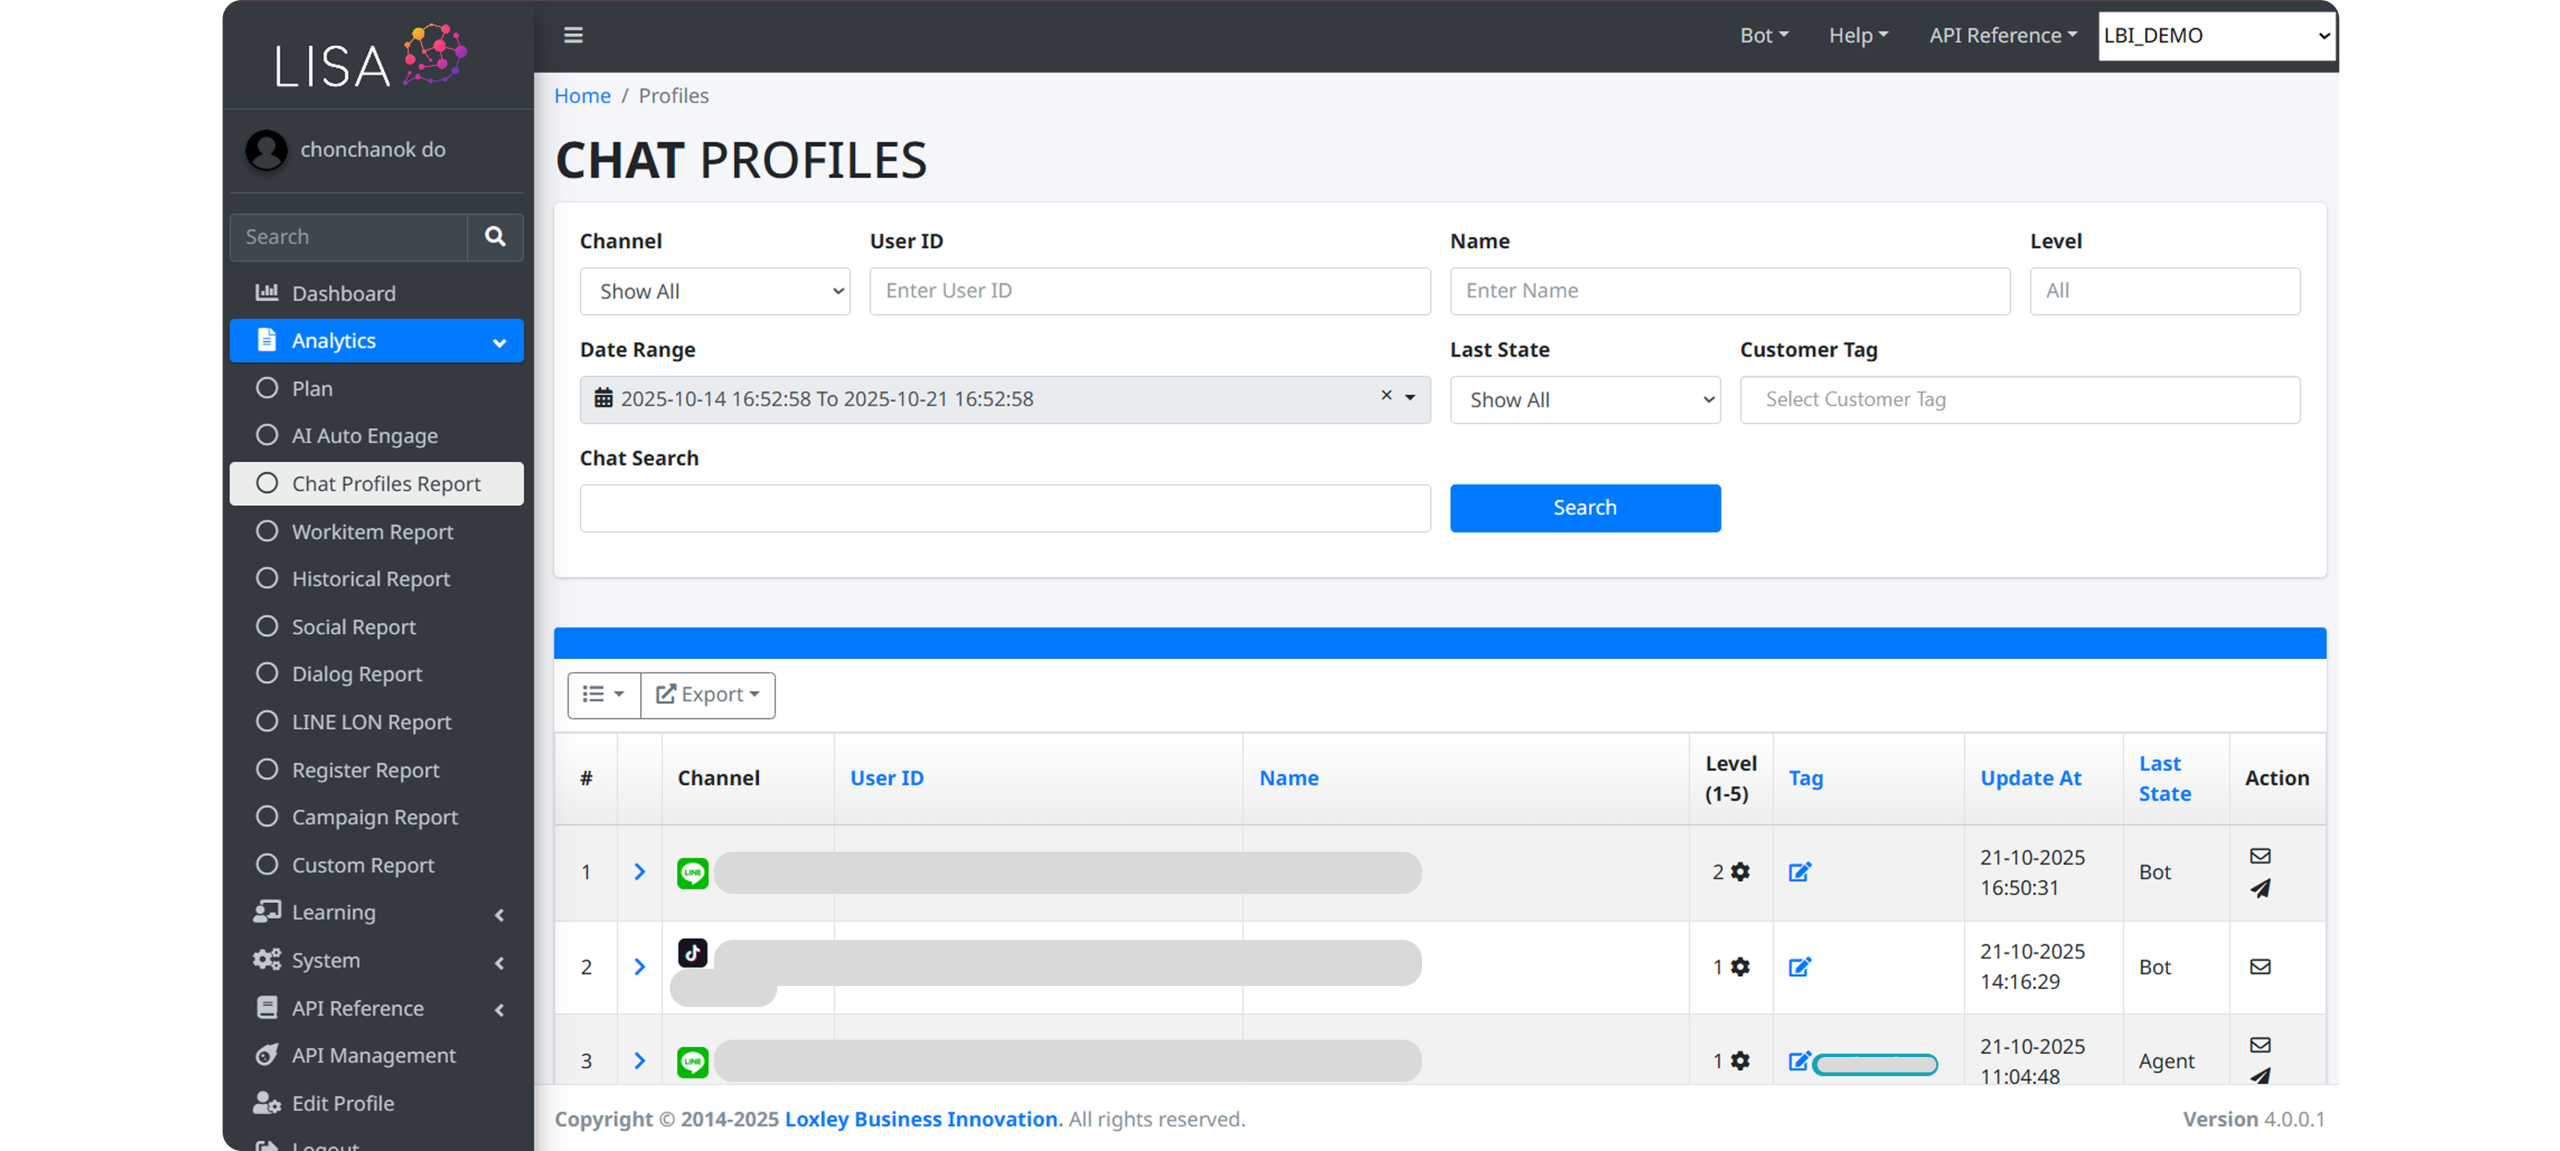Click the TikTok channel icon in row 2
This screenshot has width=2560, height=1151.
pyautogui.click(x=692, y=952)
